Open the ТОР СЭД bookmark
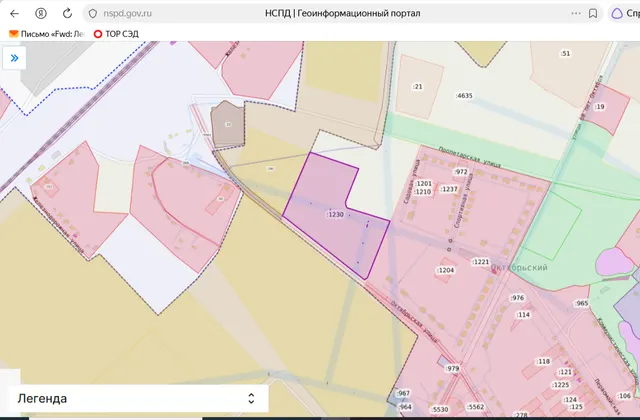Image resolution: width=640 pixels, height=420 pixels. (116, 34)
